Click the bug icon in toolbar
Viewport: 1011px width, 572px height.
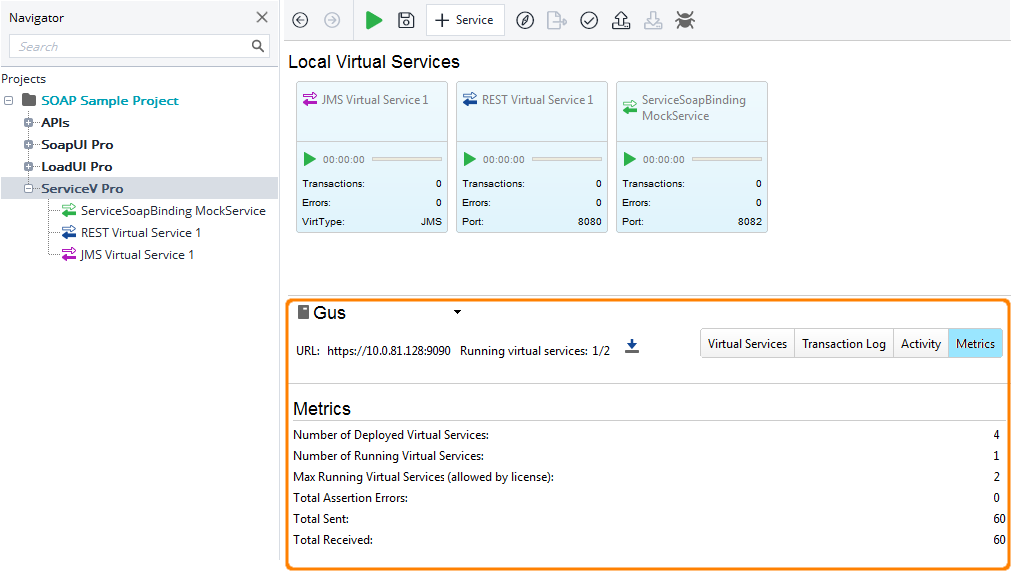point(685,21)
